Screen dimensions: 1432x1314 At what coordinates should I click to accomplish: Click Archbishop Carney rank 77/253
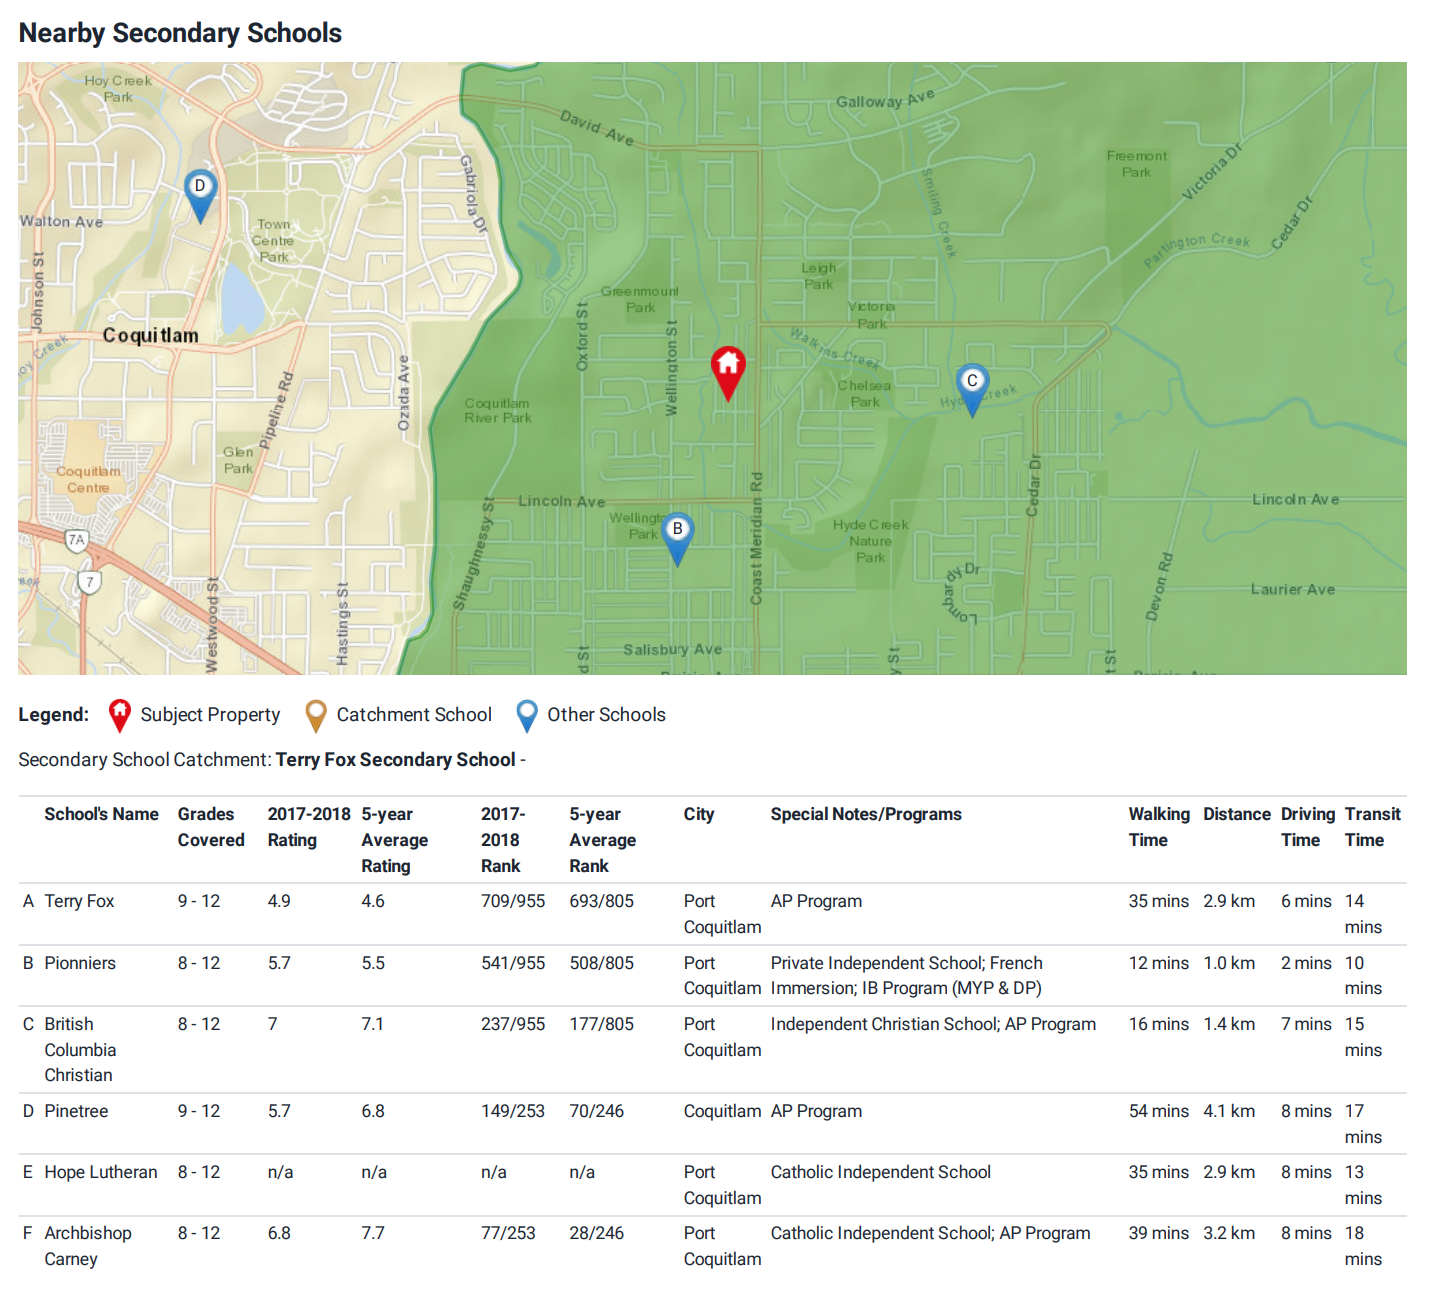pos(508,1233)
